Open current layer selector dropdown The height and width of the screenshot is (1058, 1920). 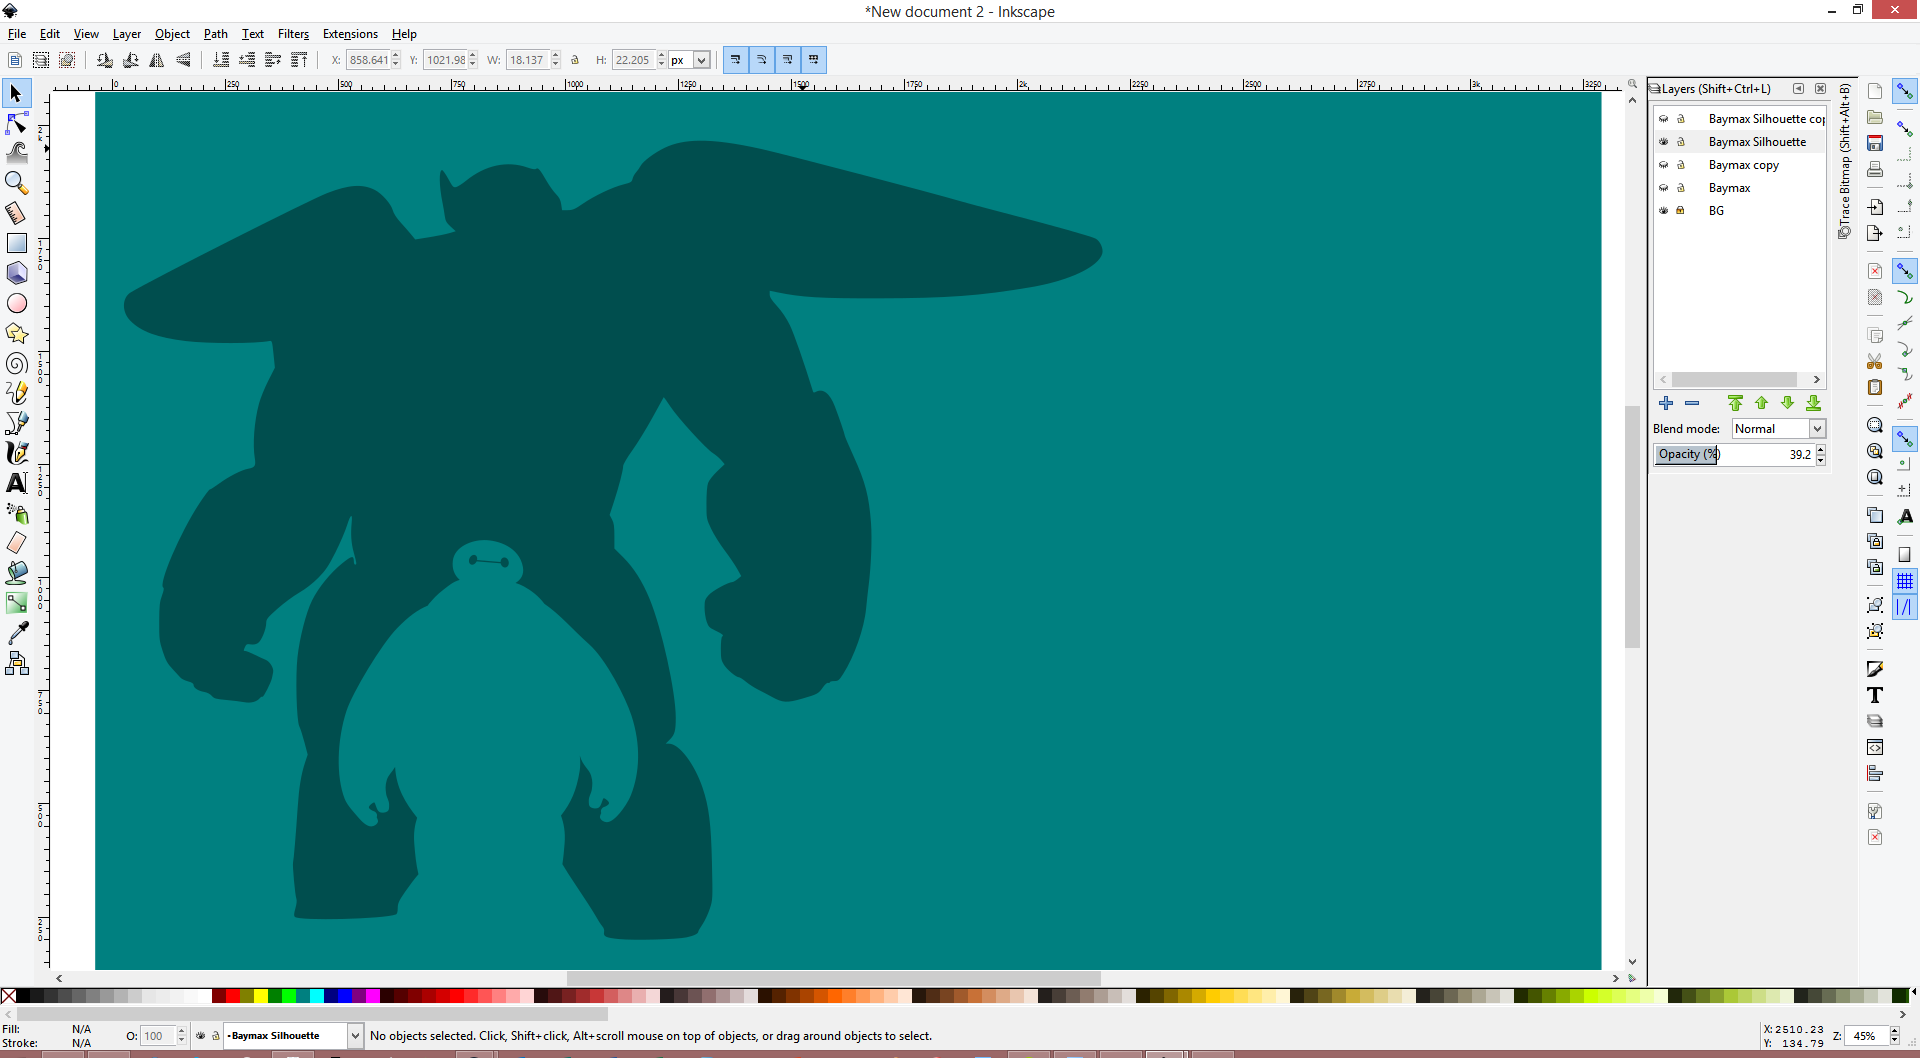(x=355, y=1036)
